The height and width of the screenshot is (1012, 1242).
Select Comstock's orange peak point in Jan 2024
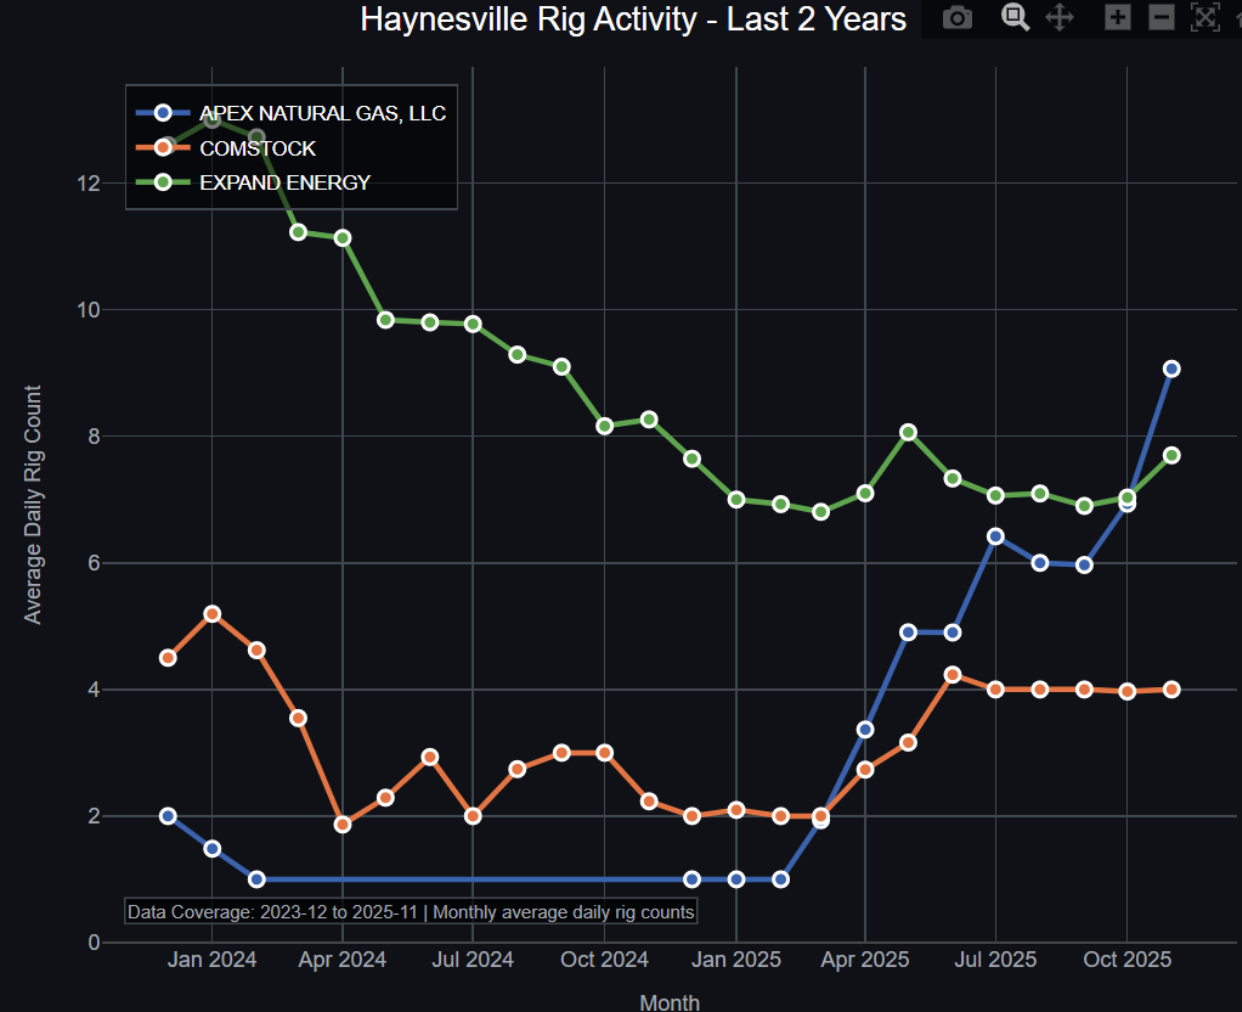click(212, 614)
